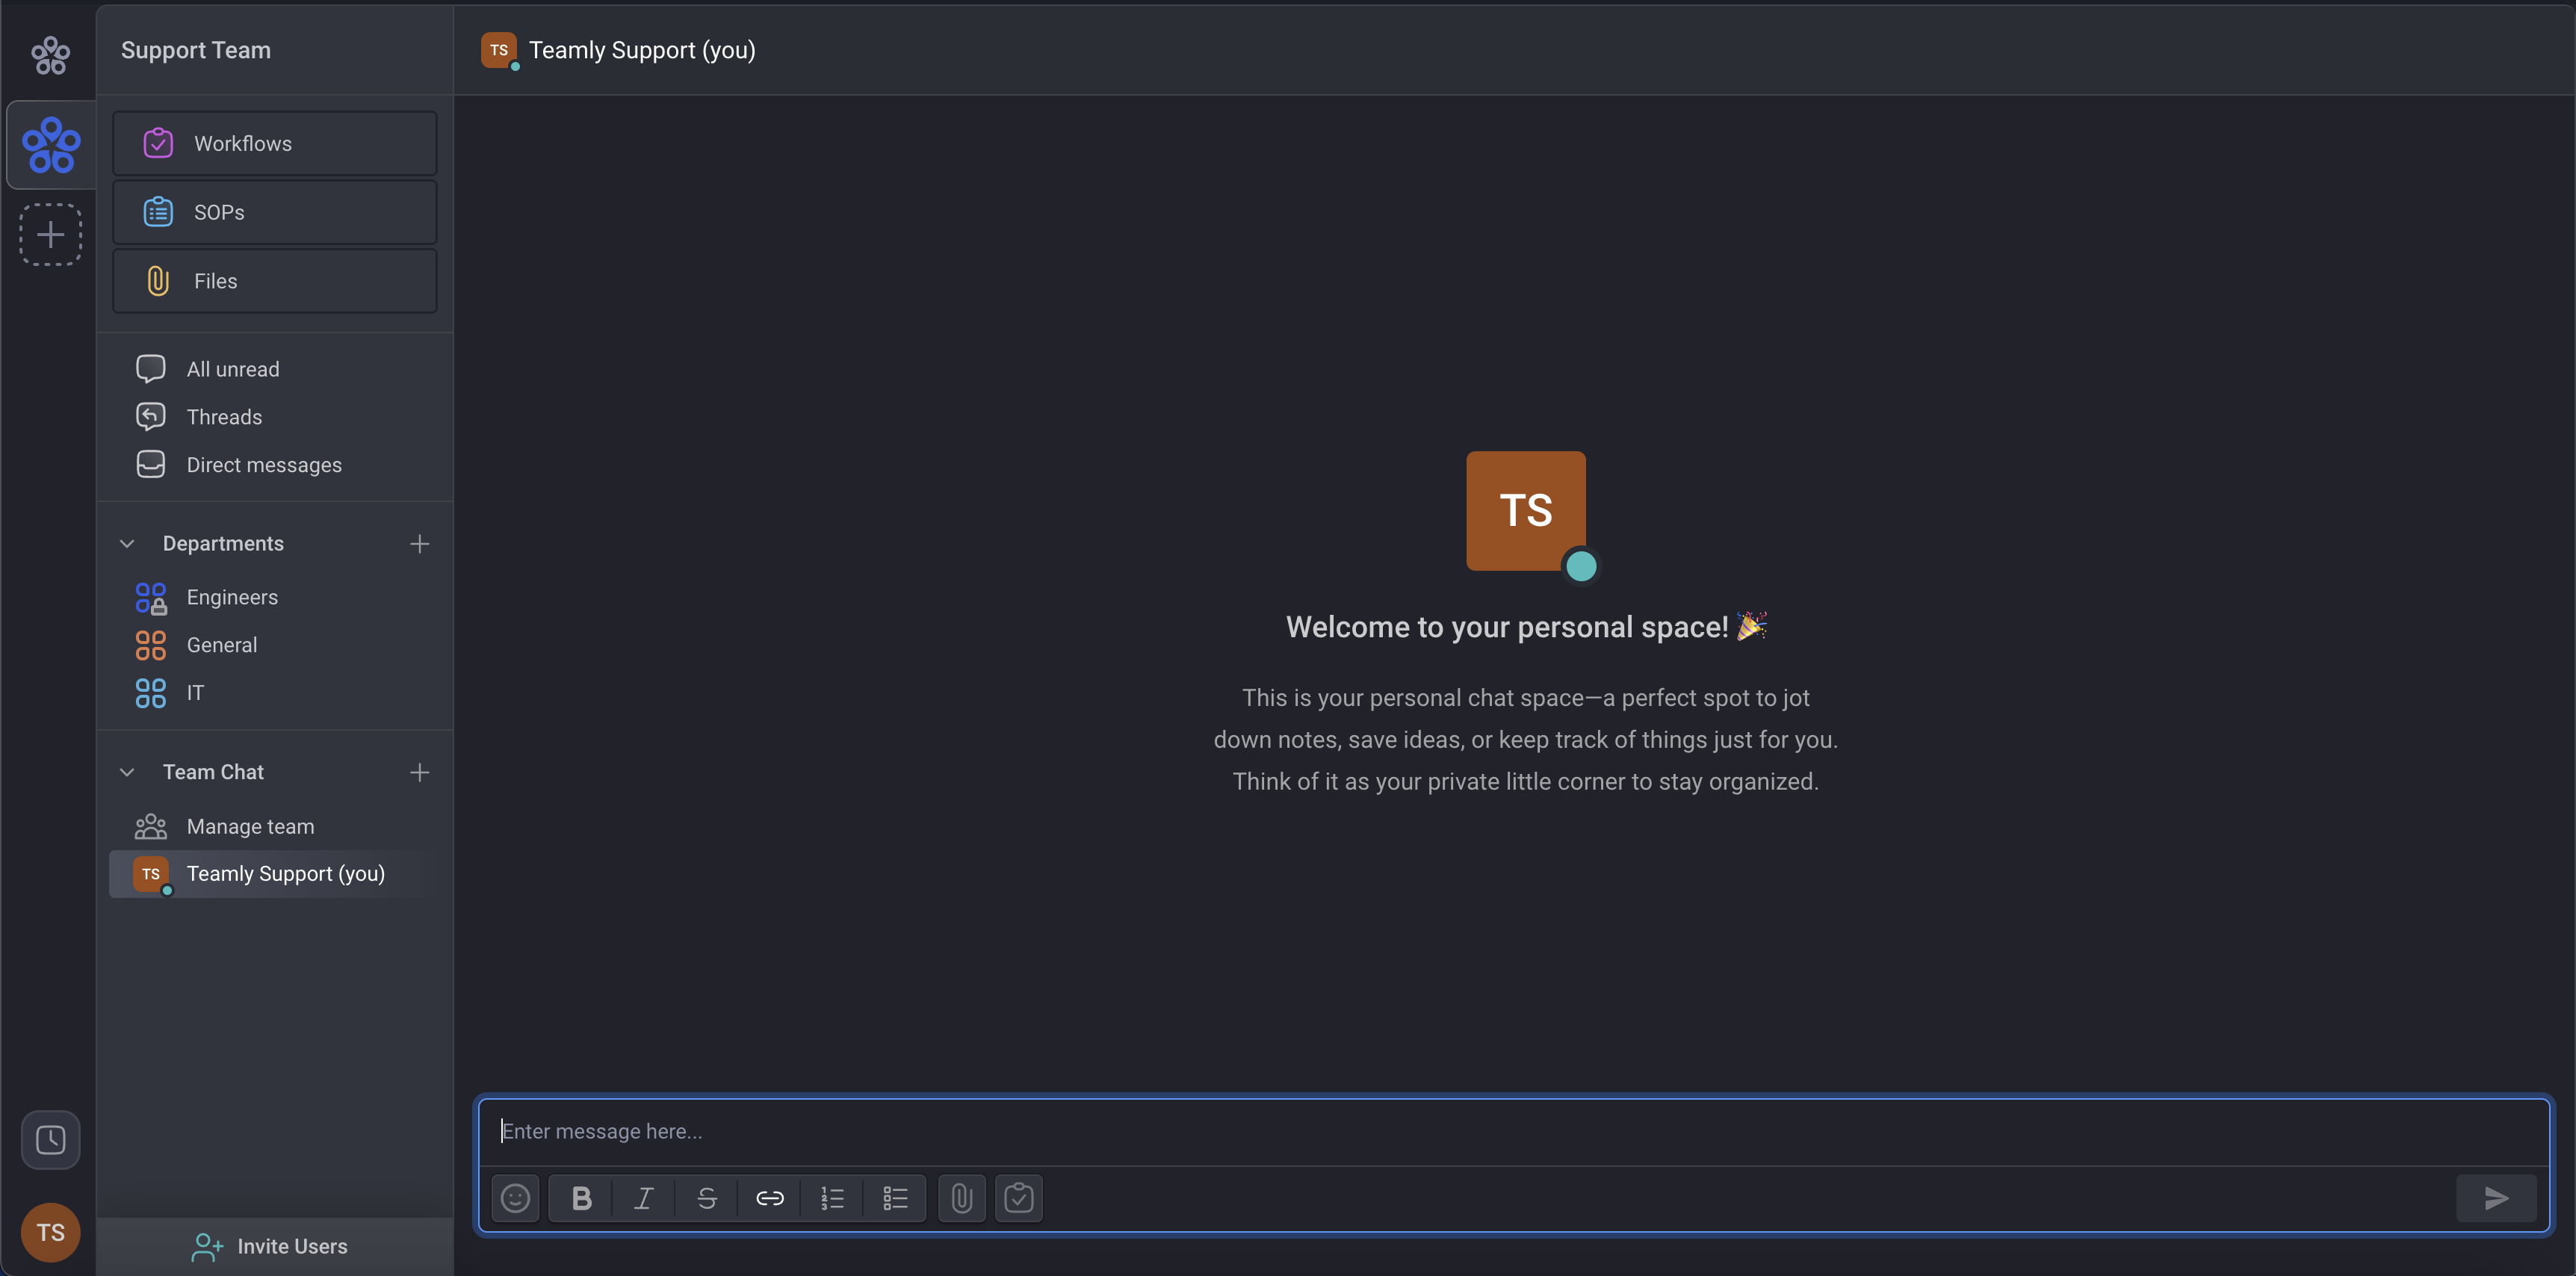
Task: Insert an emoji into the message
Action: pos(515,1198)
